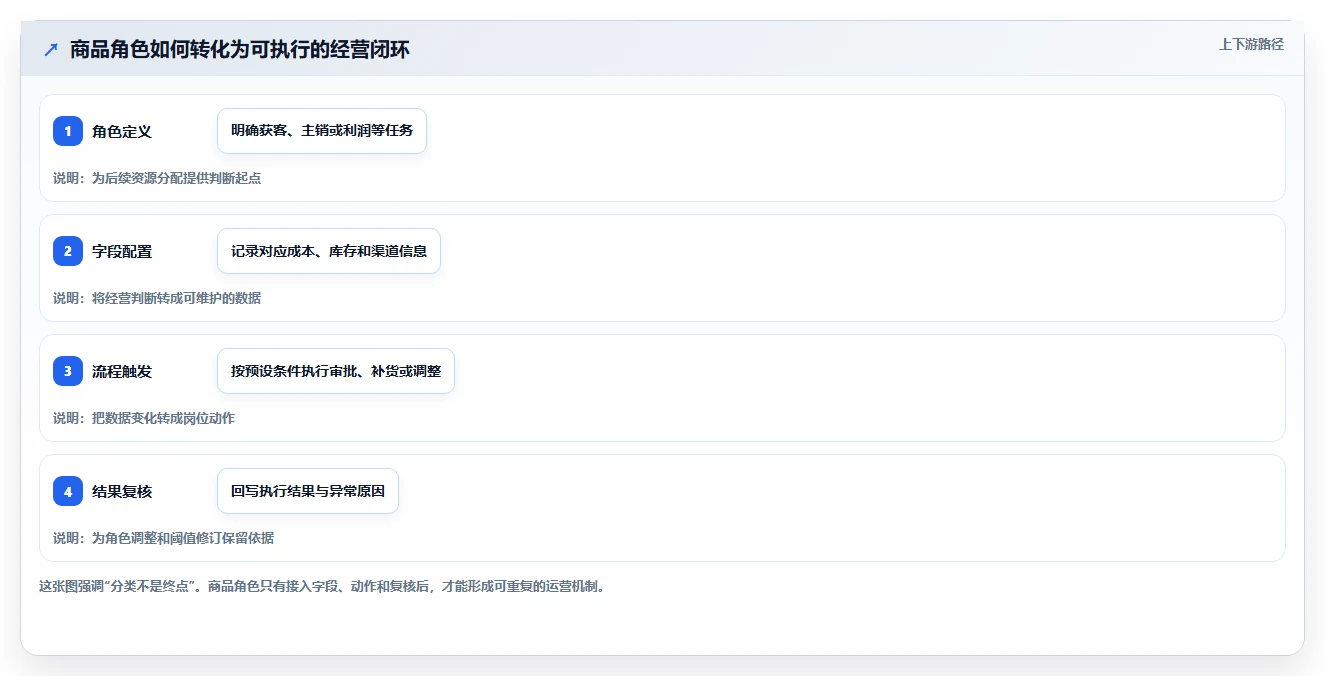The image size is (1325, 676).
Task: Click the 上下游路径 label
Action: (x=1251, y=44)
